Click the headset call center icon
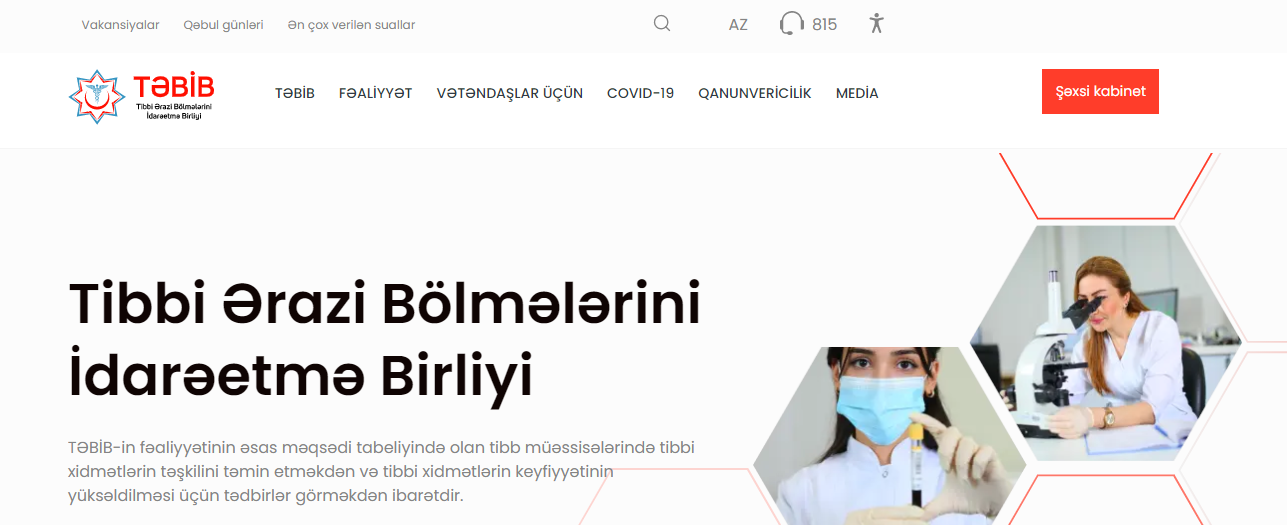Screen dimensions: 1287x525 (792, 23)
